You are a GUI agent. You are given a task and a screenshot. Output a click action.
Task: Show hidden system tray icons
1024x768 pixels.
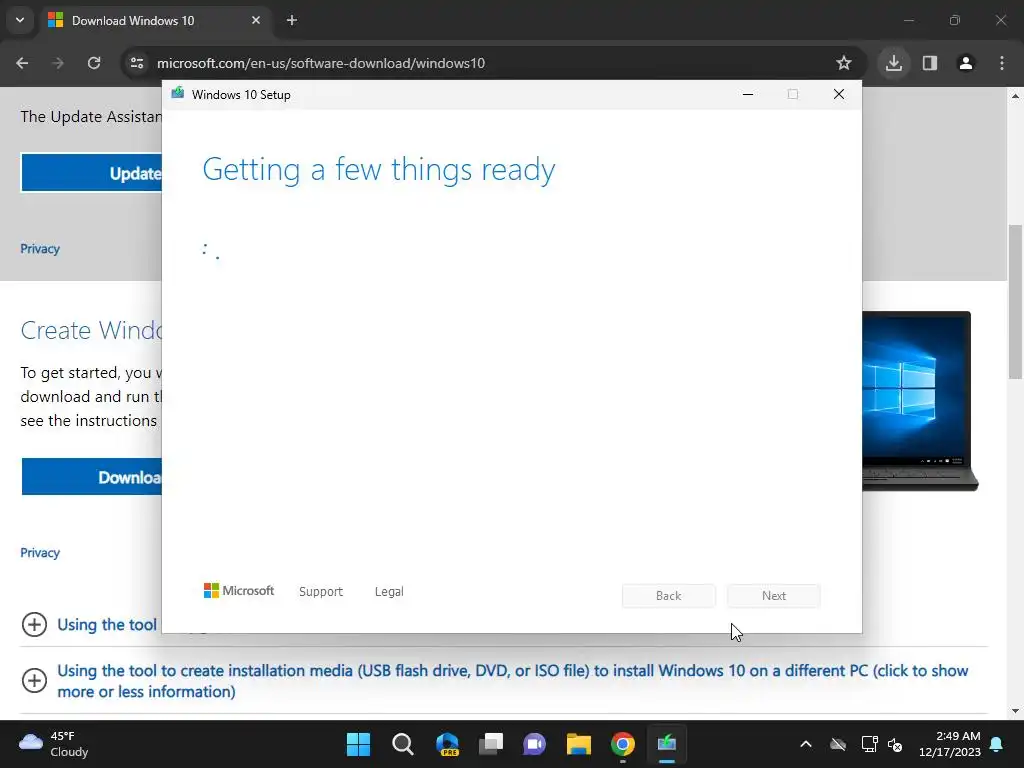point(806,744)
